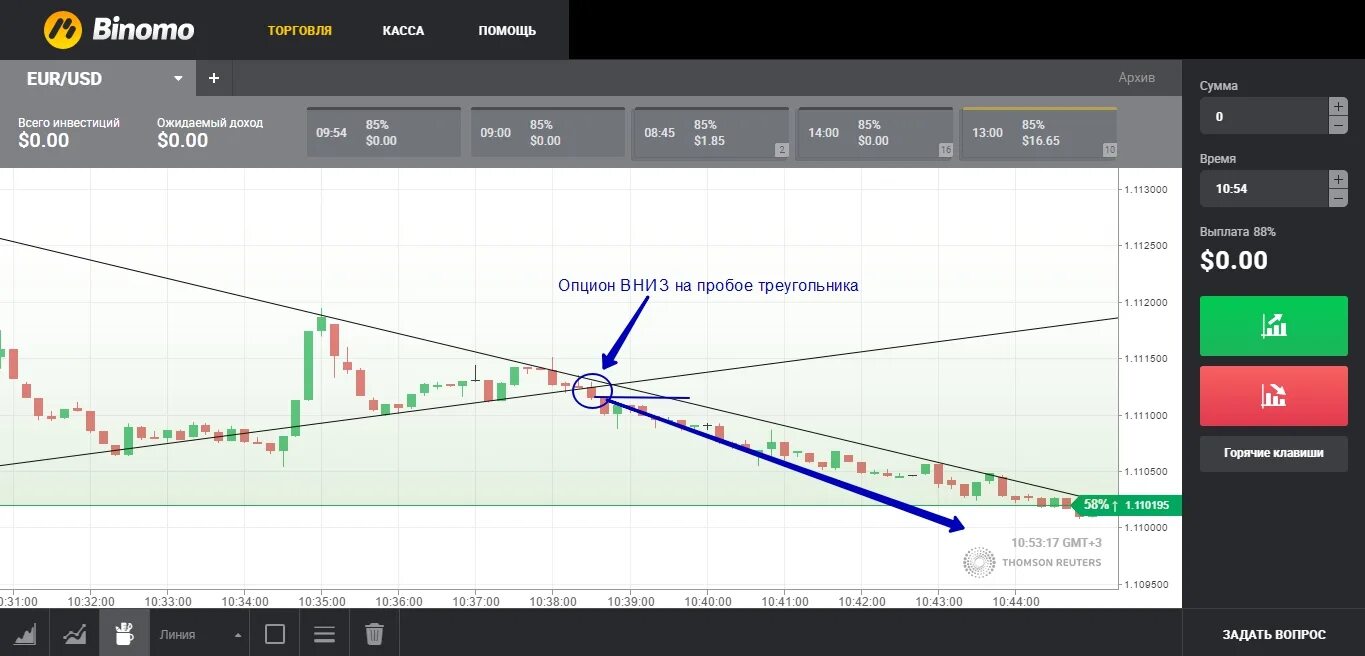Select the 13:00 expiry card with $16.65
Viewport: 1365px width, 656px height.
pyautogui.click(x=1039, y=132)
